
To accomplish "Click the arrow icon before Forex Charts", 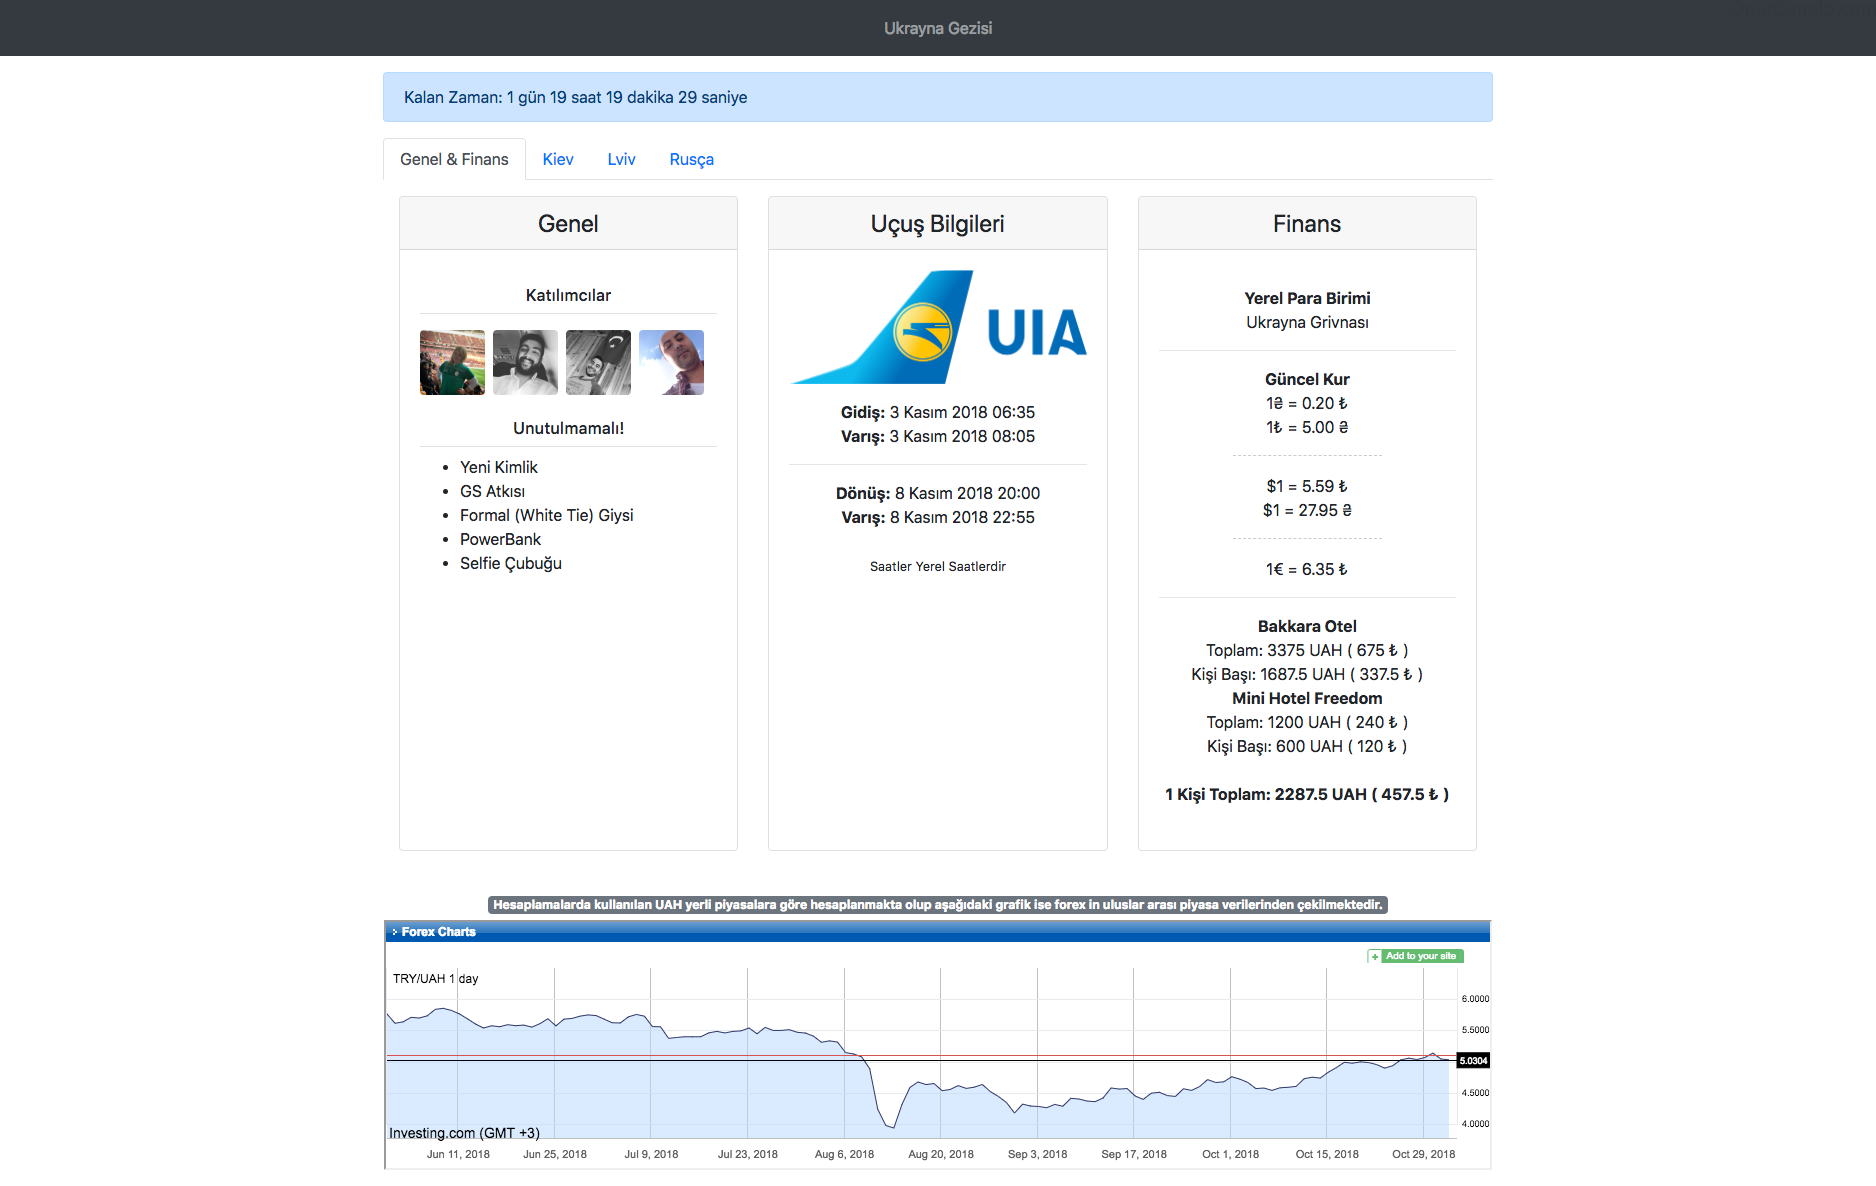I will (395, 932).
